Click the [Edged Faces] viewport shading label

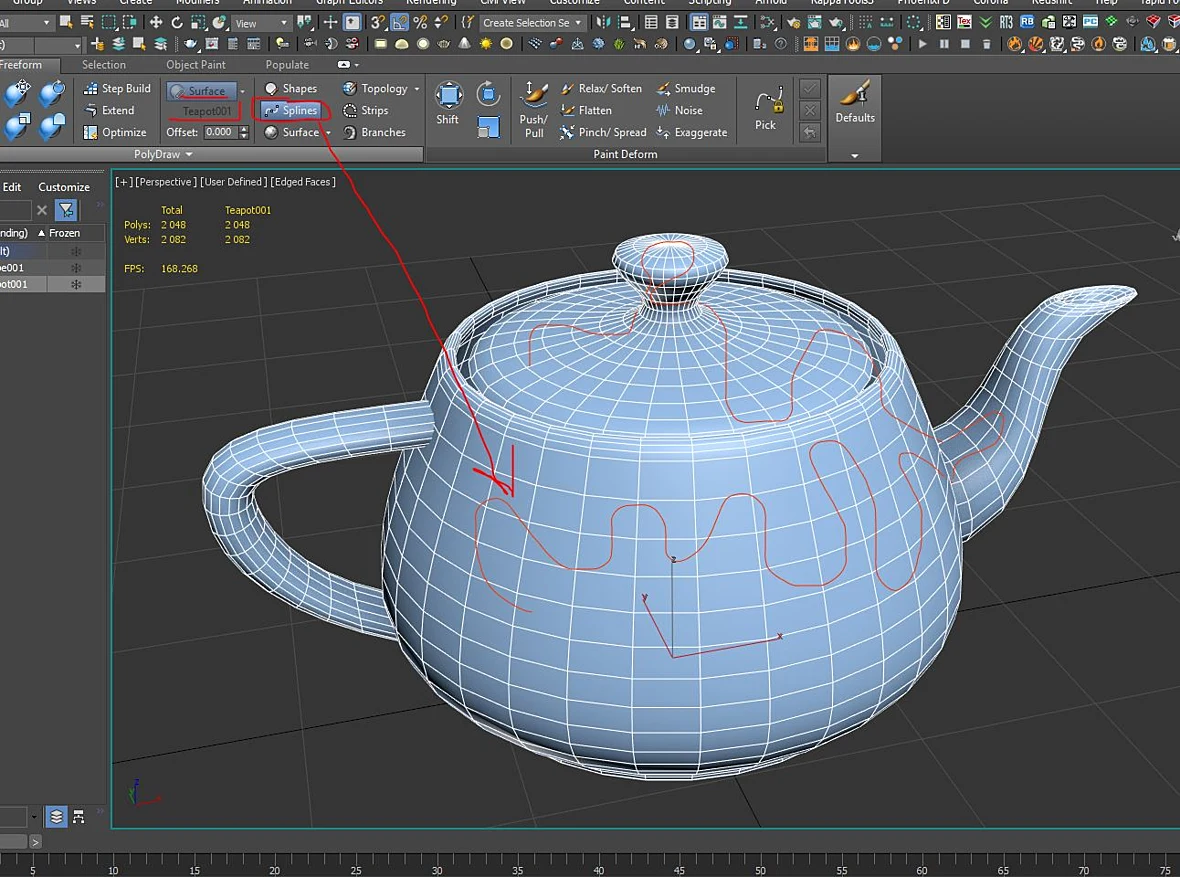pyautogui.click(x=303, y=181)
